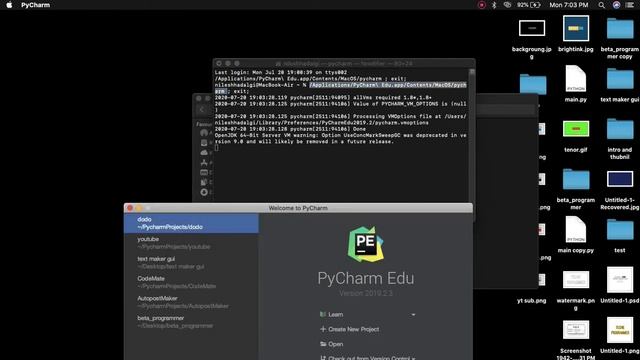
Task: Click the Siri menu bar icon
Action: click(616, 5)
